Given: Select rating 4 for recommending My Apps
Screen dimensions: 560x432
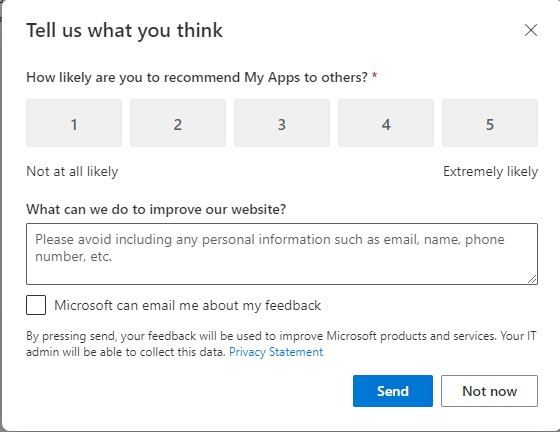Looking at the screenshot, I should click(x=386, y=123).
